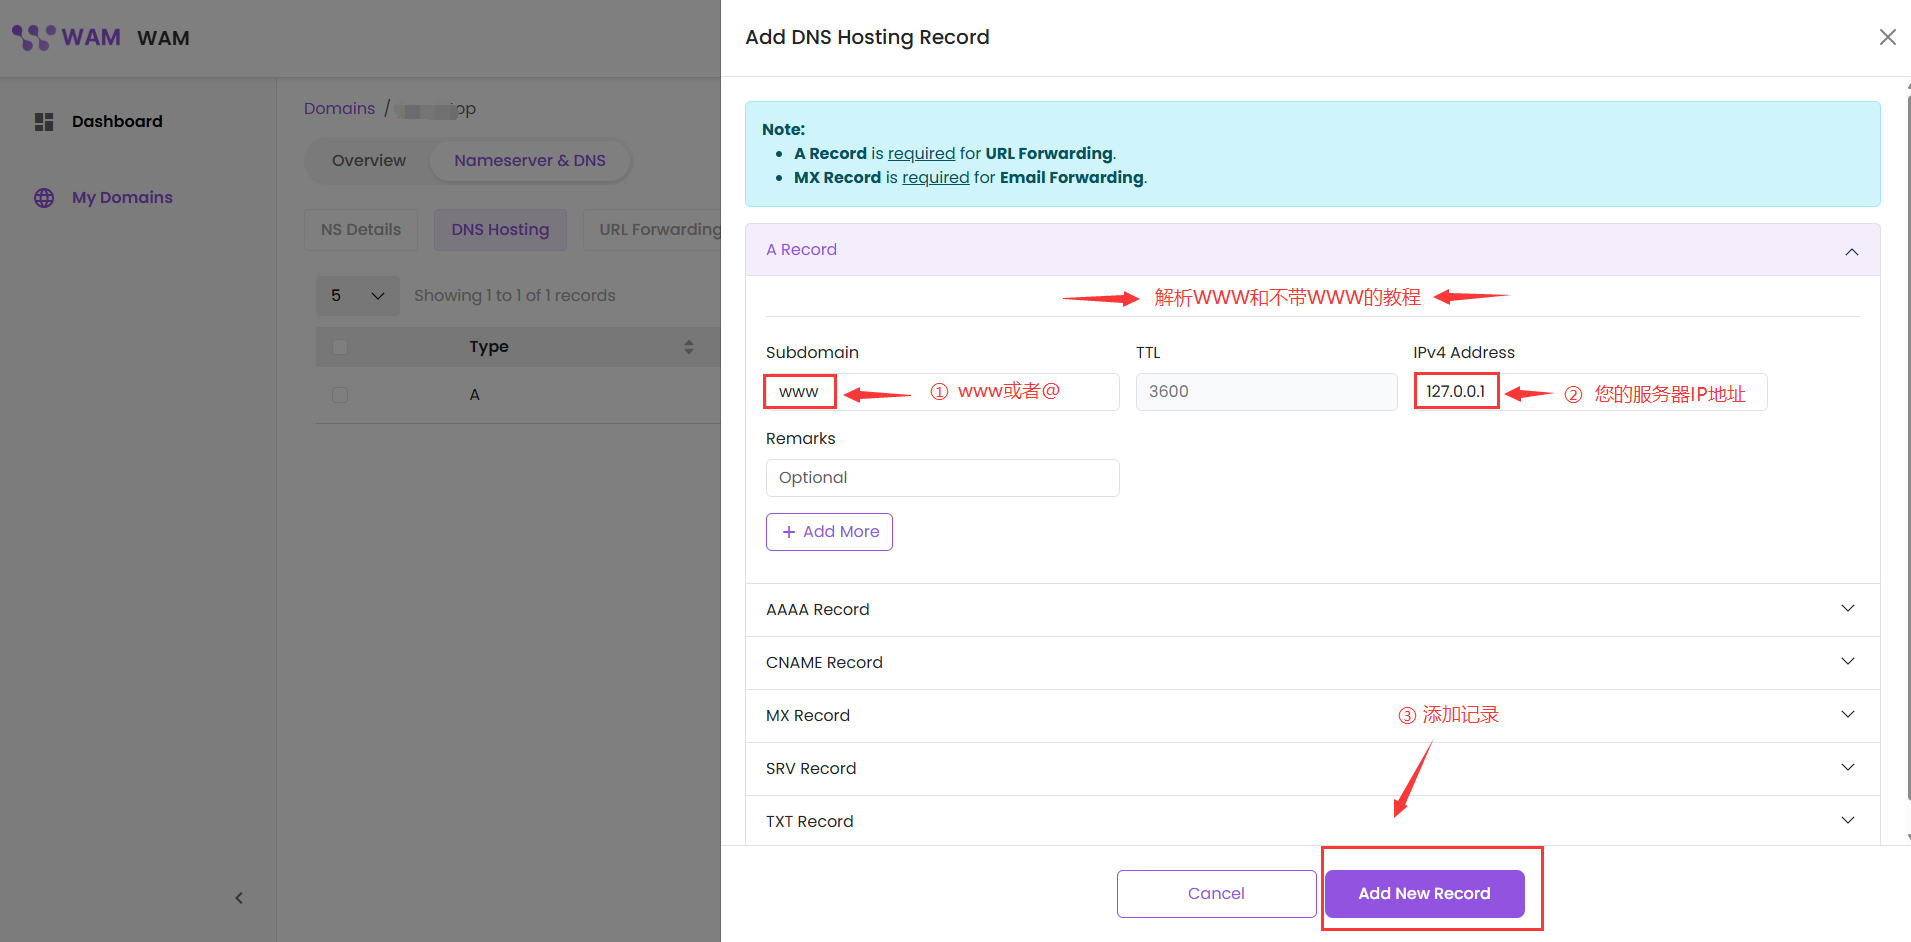This screenshot has height=942, width=1911.
Task: Collapse the sidebar with the left arrow
Action: pyautogui.click(x=239, y=898)
